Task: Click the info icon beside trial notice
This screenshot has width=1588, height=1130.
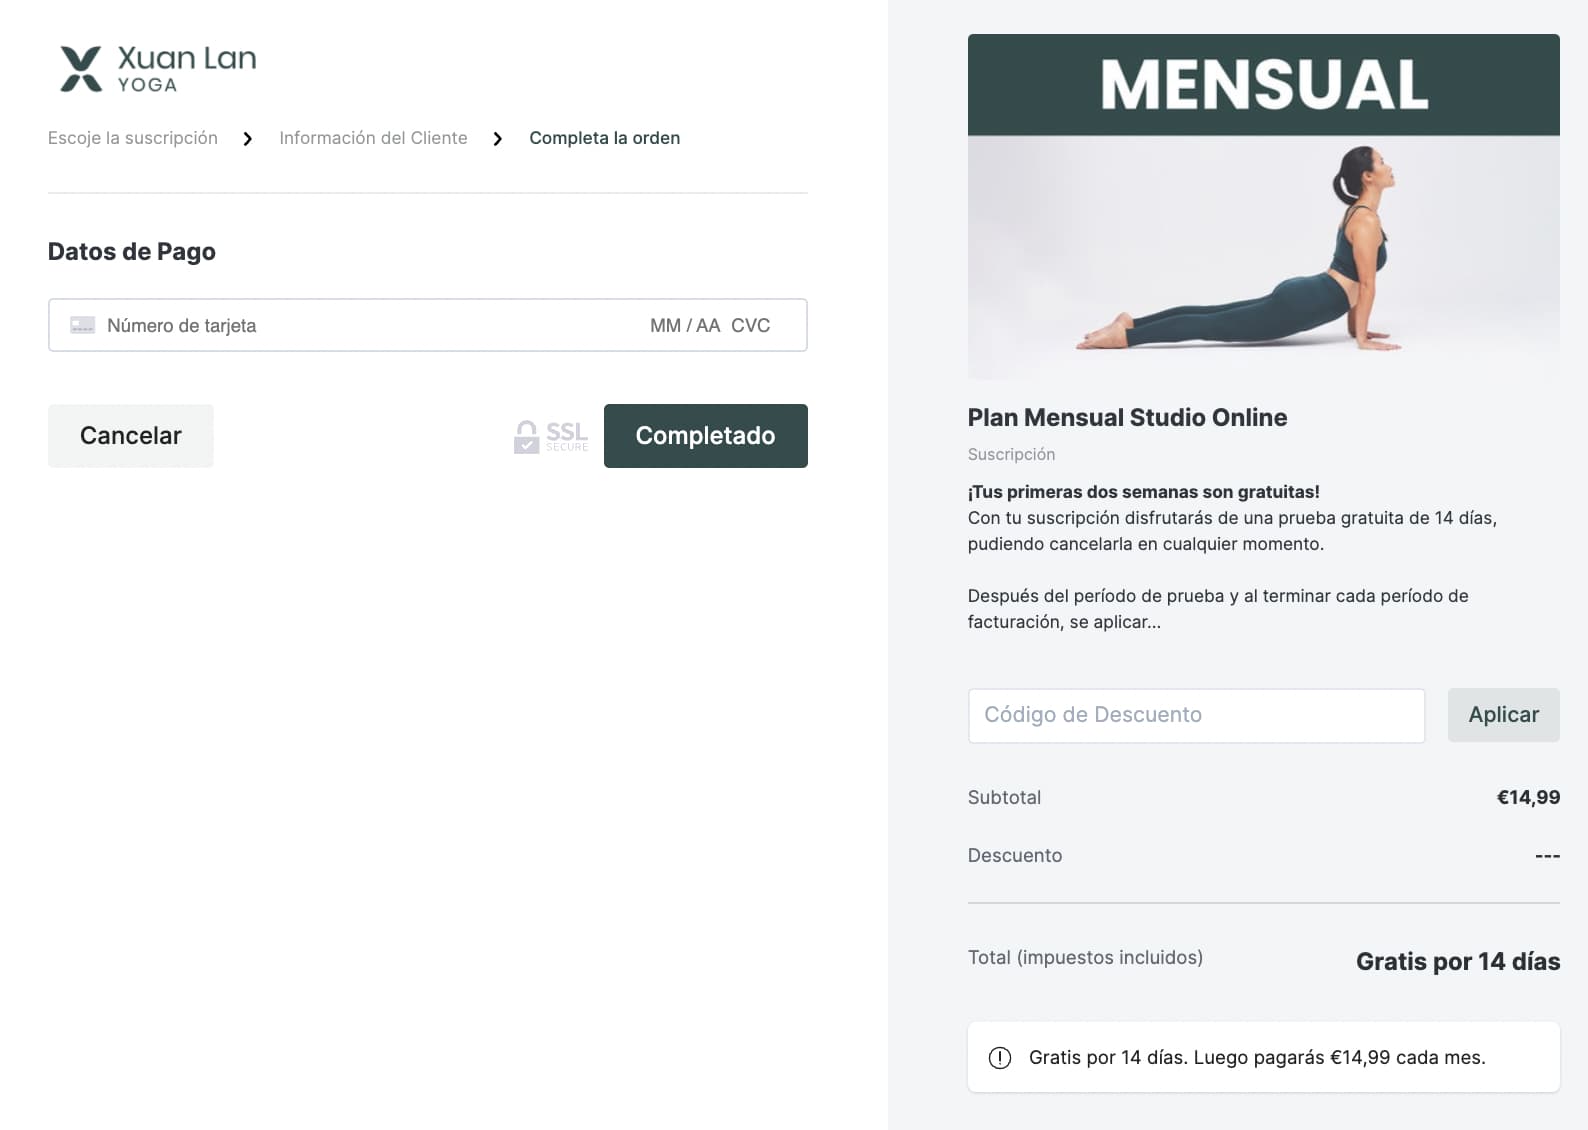Action: pos(1000,1057)
